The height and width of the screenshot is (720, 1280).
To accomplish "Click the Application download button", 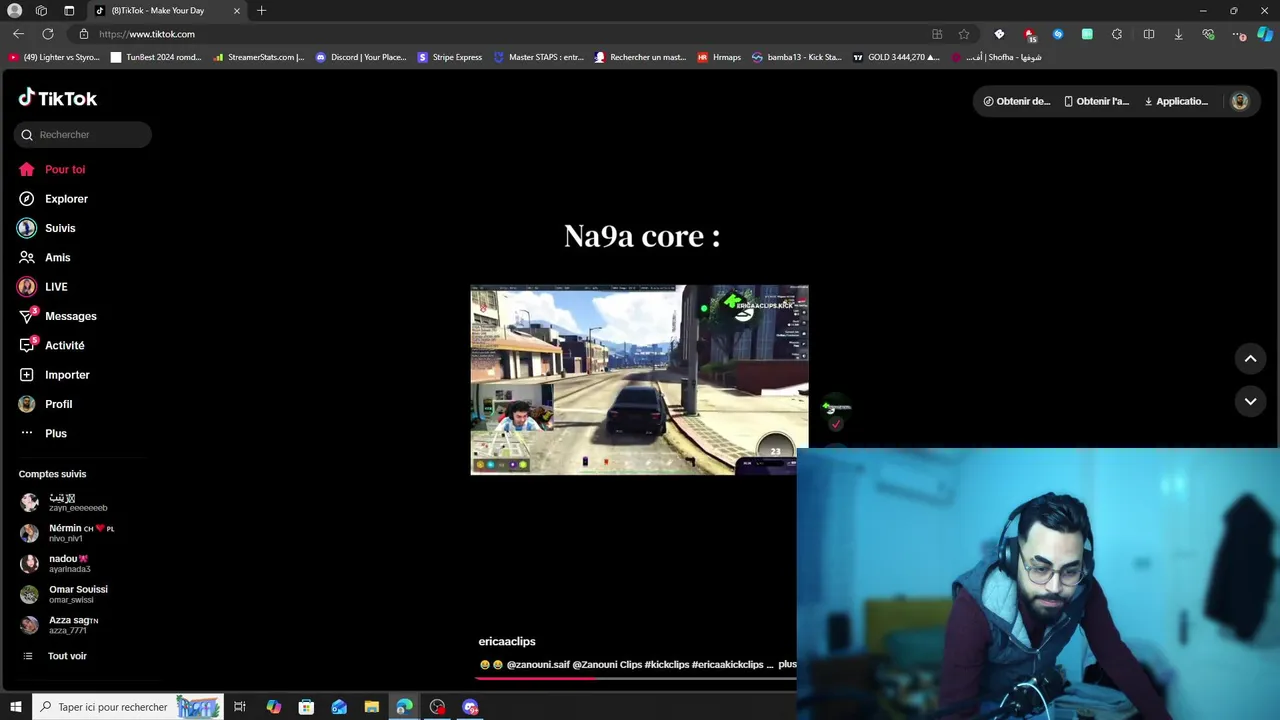I will point(1176,101).
